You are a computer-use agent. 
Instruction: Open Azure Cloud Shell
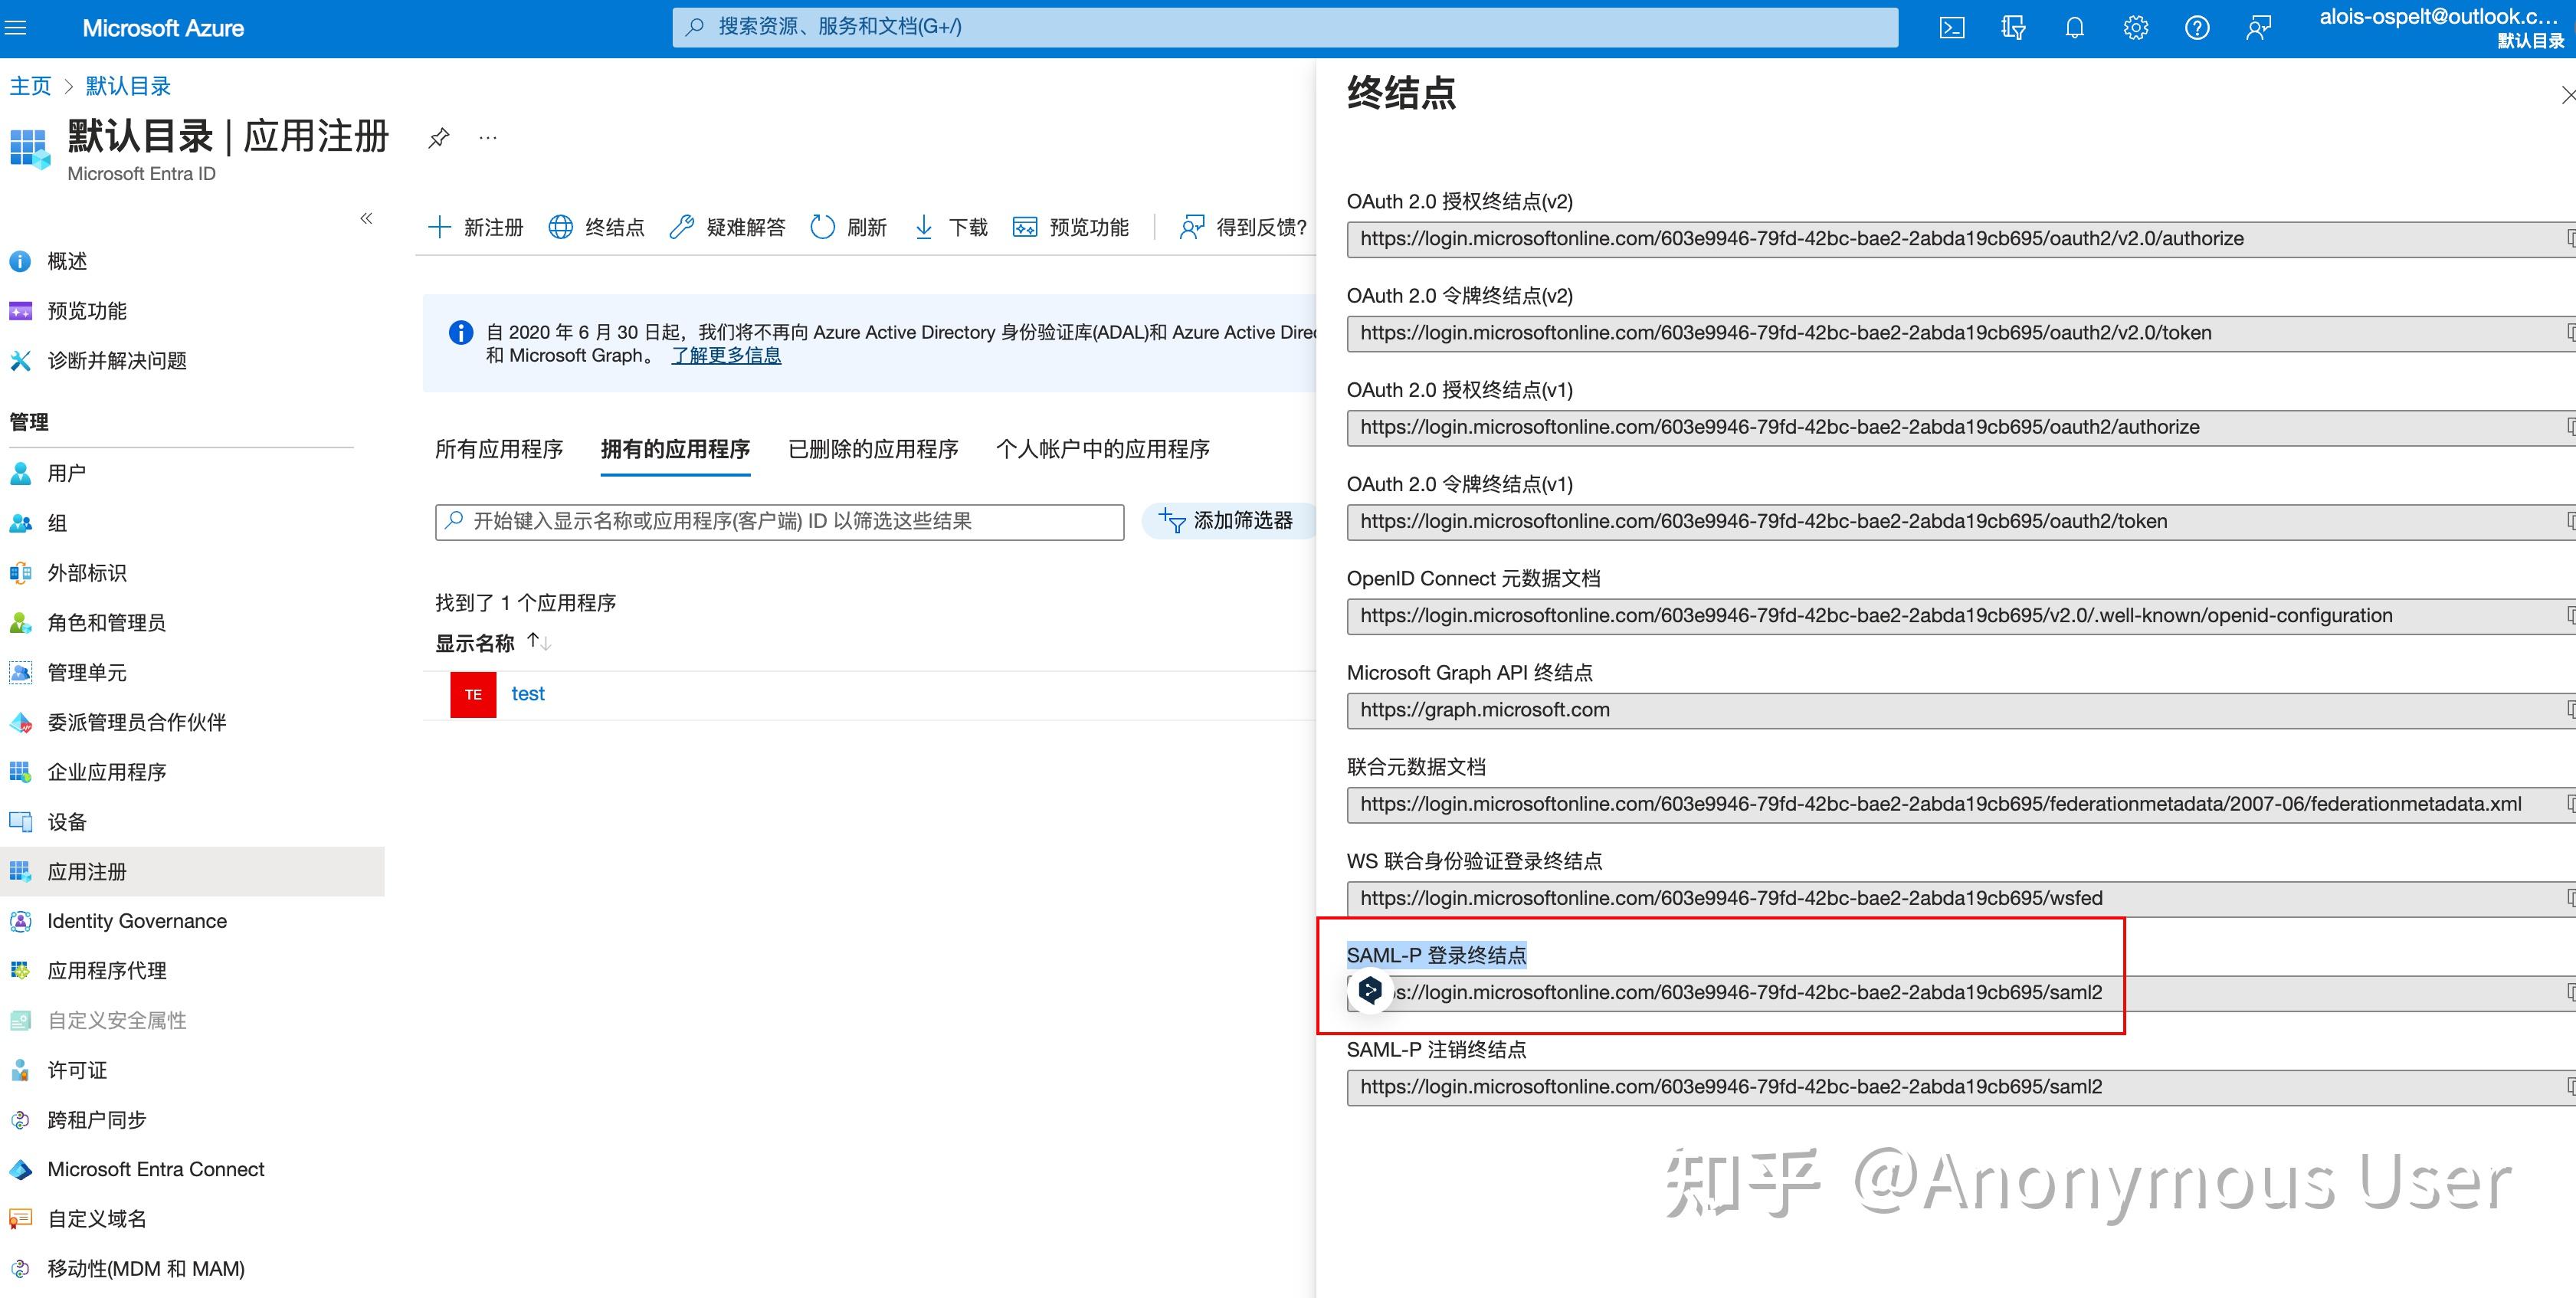pos(1951,27)
